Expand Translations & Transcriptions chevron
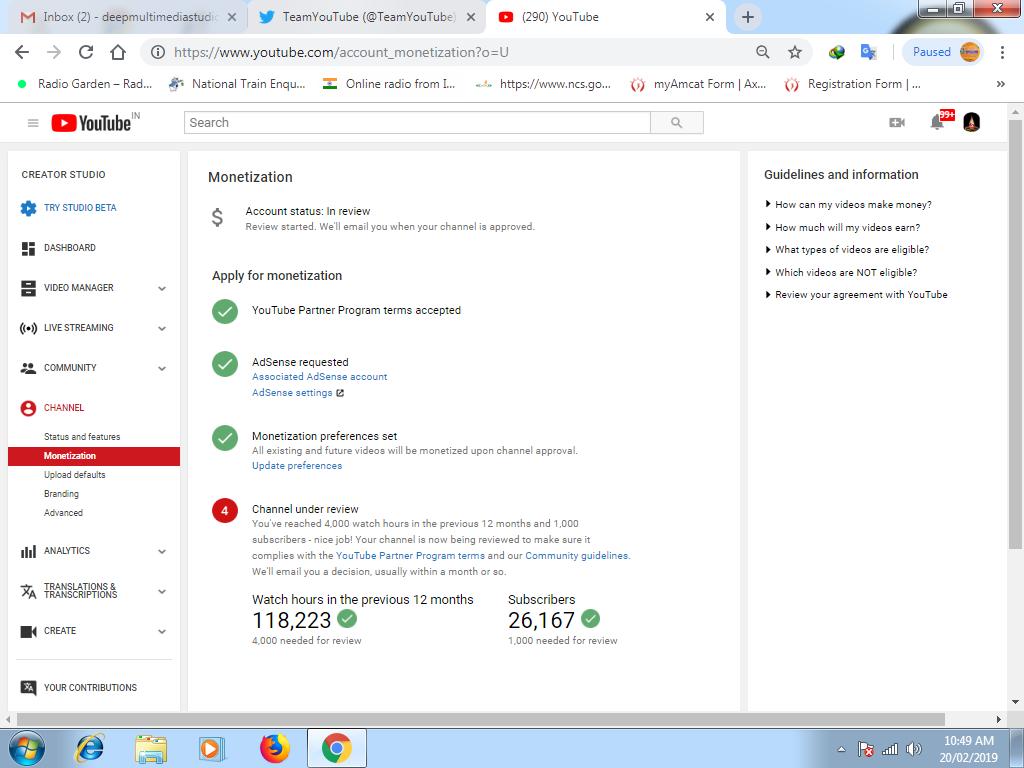The image size is (1024, 768). tap(162, 592)
